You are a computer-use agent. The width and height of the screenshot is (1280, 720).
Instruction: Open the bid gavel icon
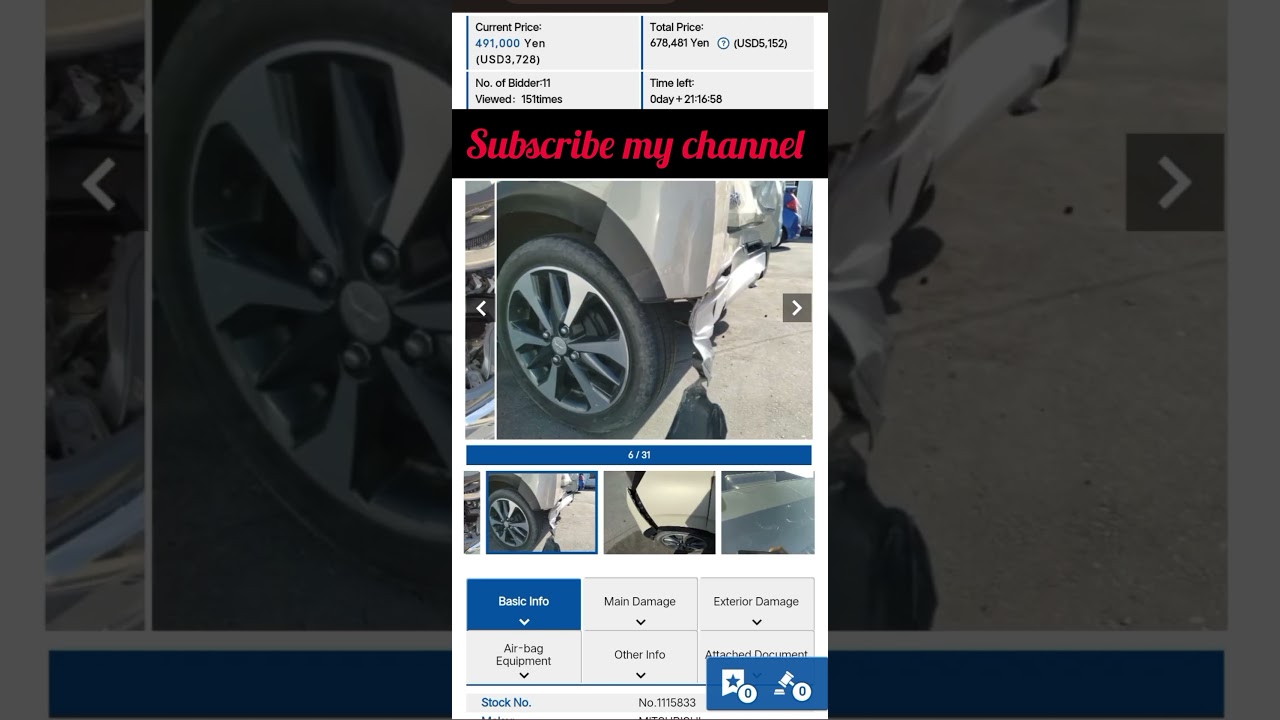792,684
